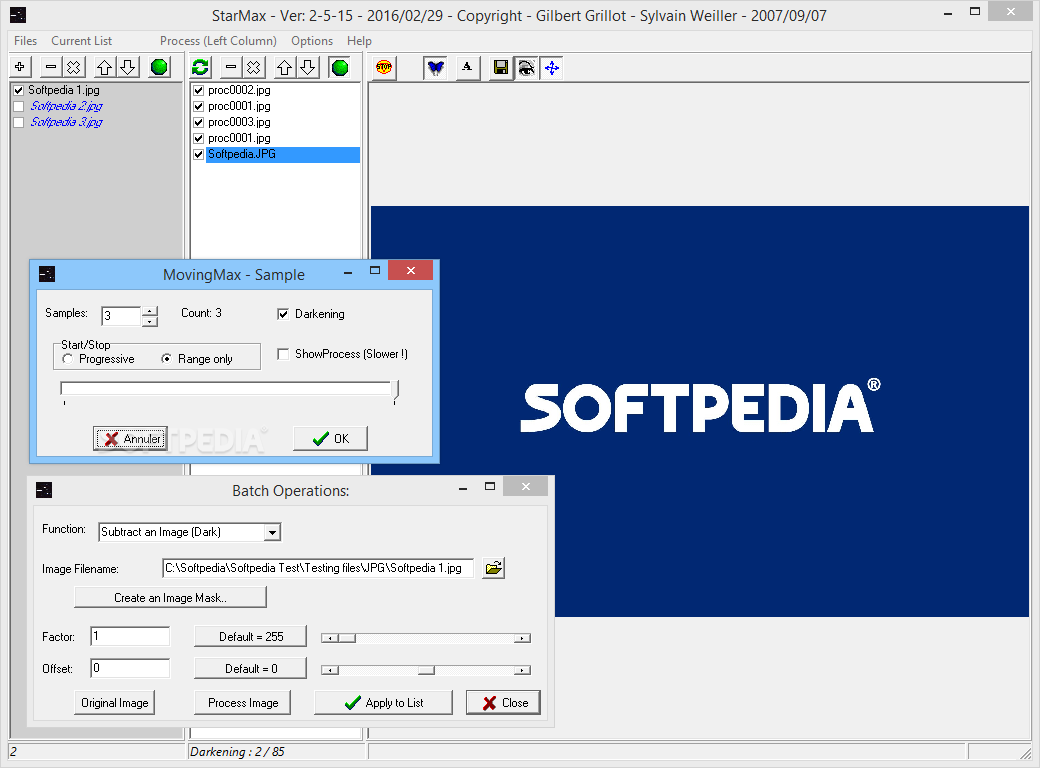Click the plus icon in the left list toolbar

pyautogui.click(x=21, y=67)
